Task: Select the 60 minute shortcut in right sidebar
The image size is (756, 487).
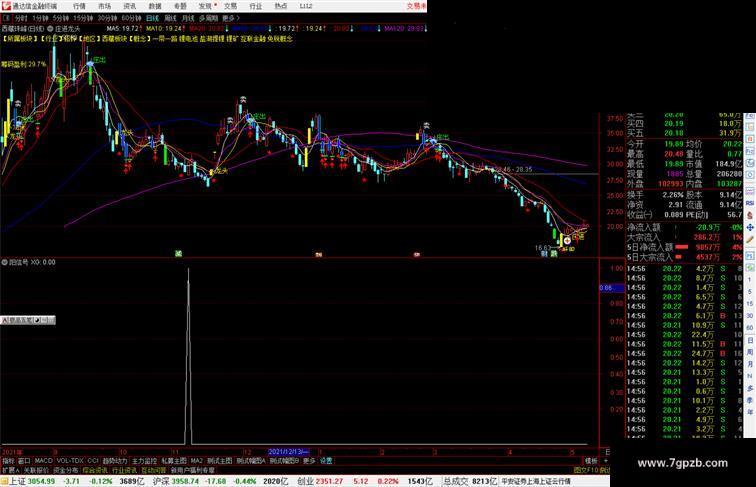Action: (x=750, y=328)
